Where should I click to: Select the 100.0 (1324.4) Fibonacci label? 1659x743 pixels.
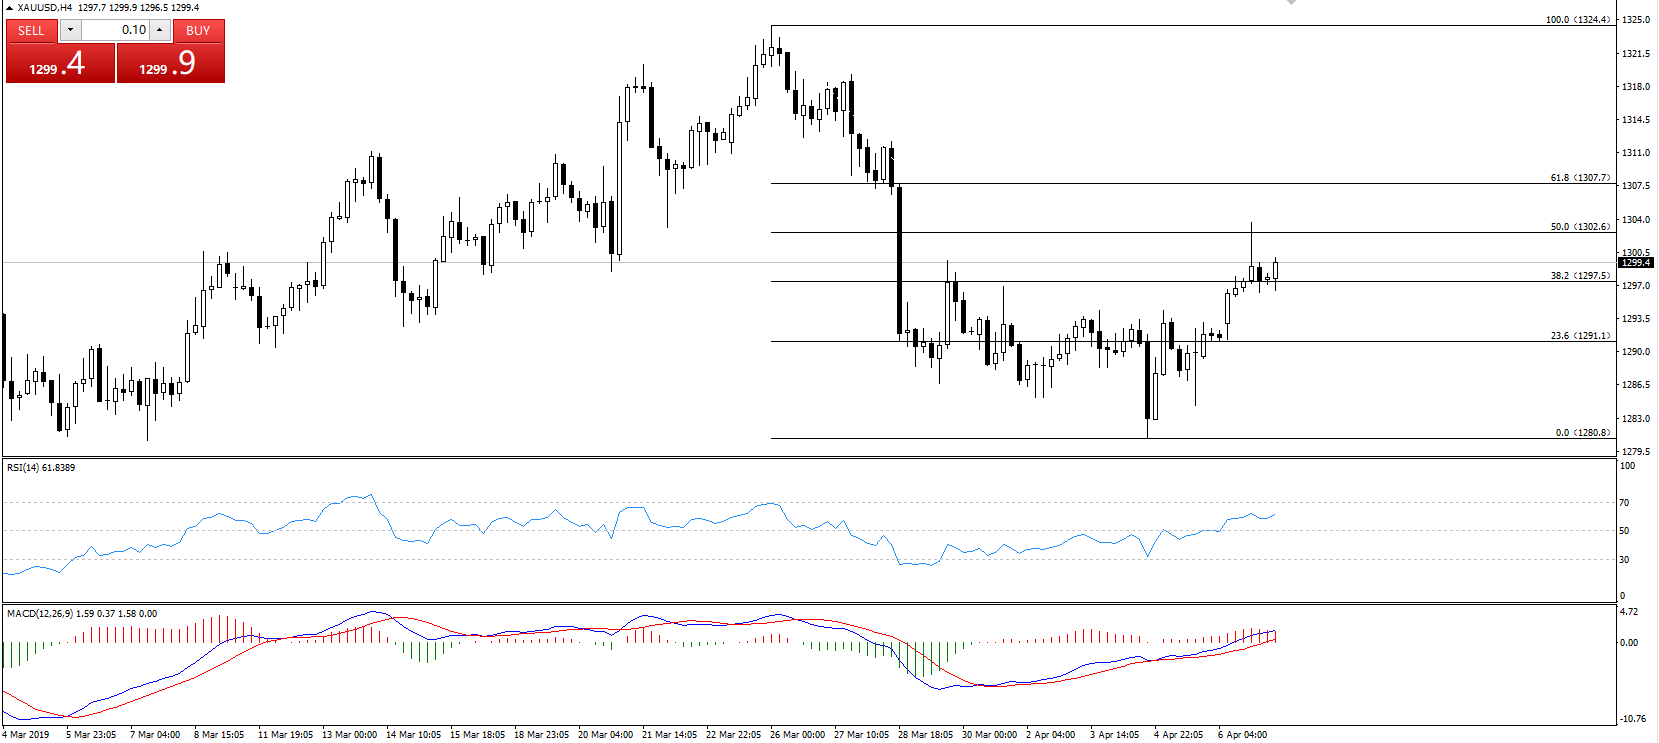1578,19
